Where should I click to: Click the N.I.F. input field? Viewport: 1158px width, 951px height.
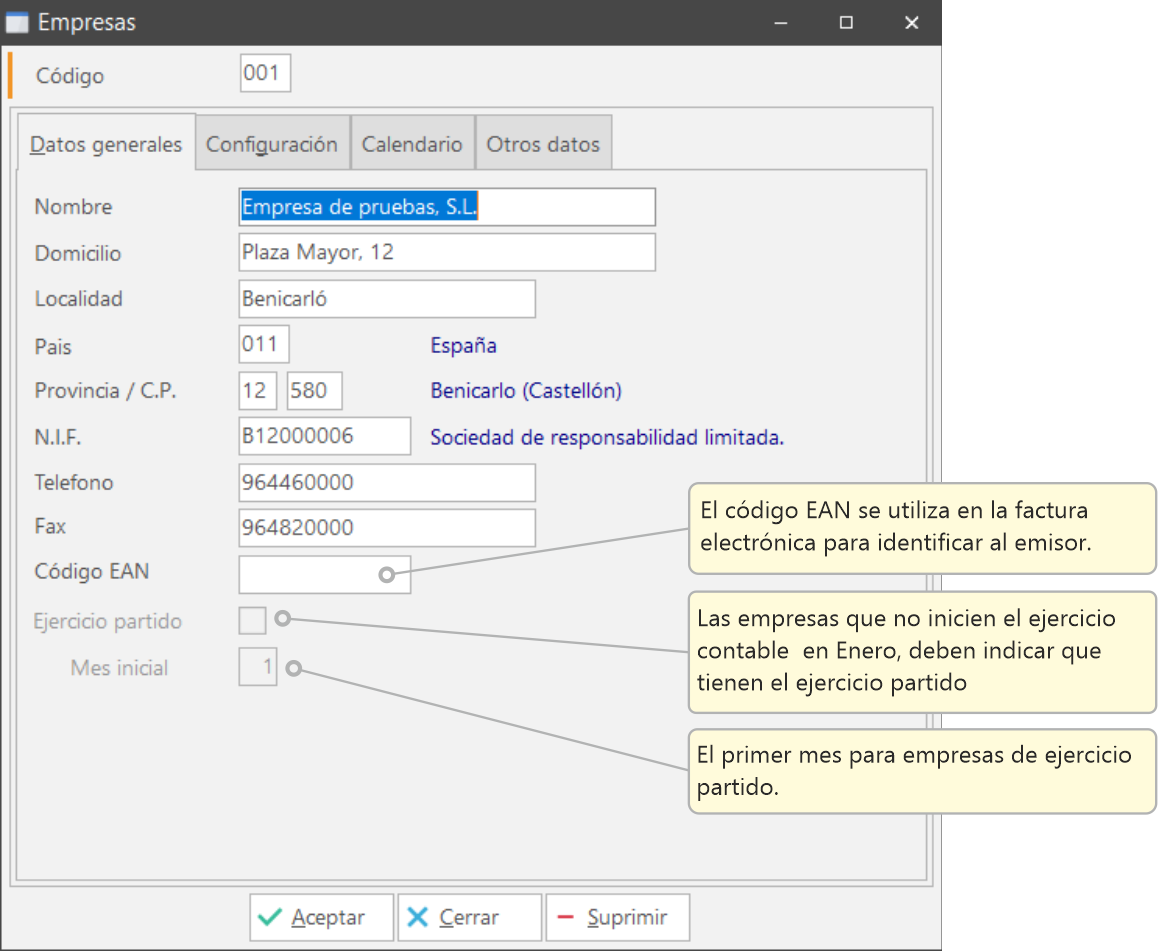[x=324, y=436]
